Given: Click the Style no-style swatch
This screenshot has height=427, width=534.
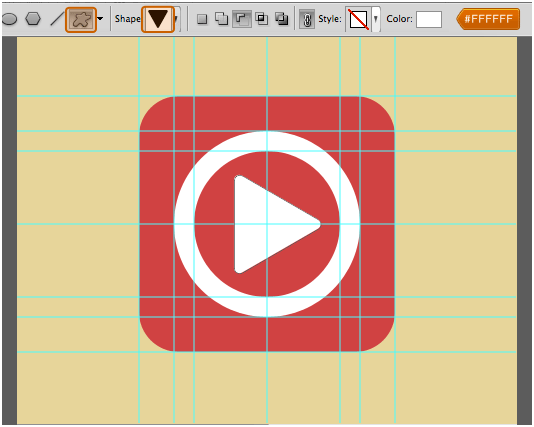Looking at the screenshot, I should (x=358, y=19).
